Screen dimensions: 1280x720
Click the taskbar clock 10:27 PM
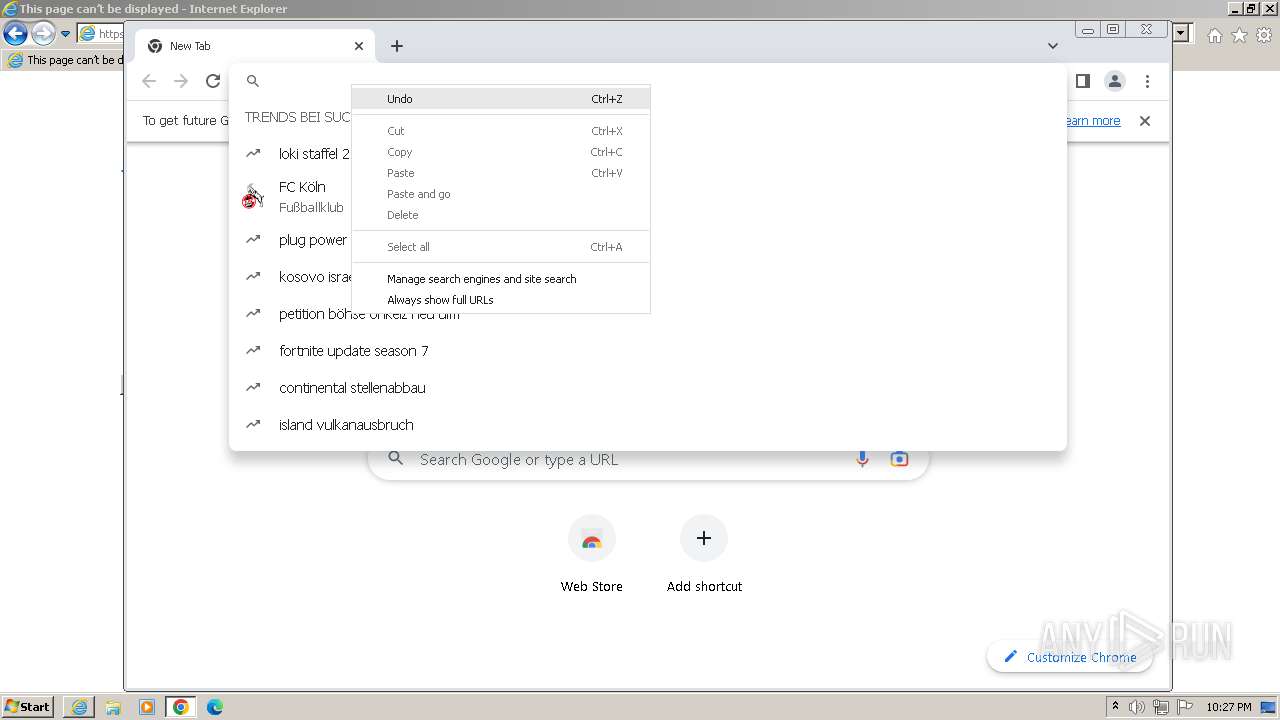[1229, 707]
